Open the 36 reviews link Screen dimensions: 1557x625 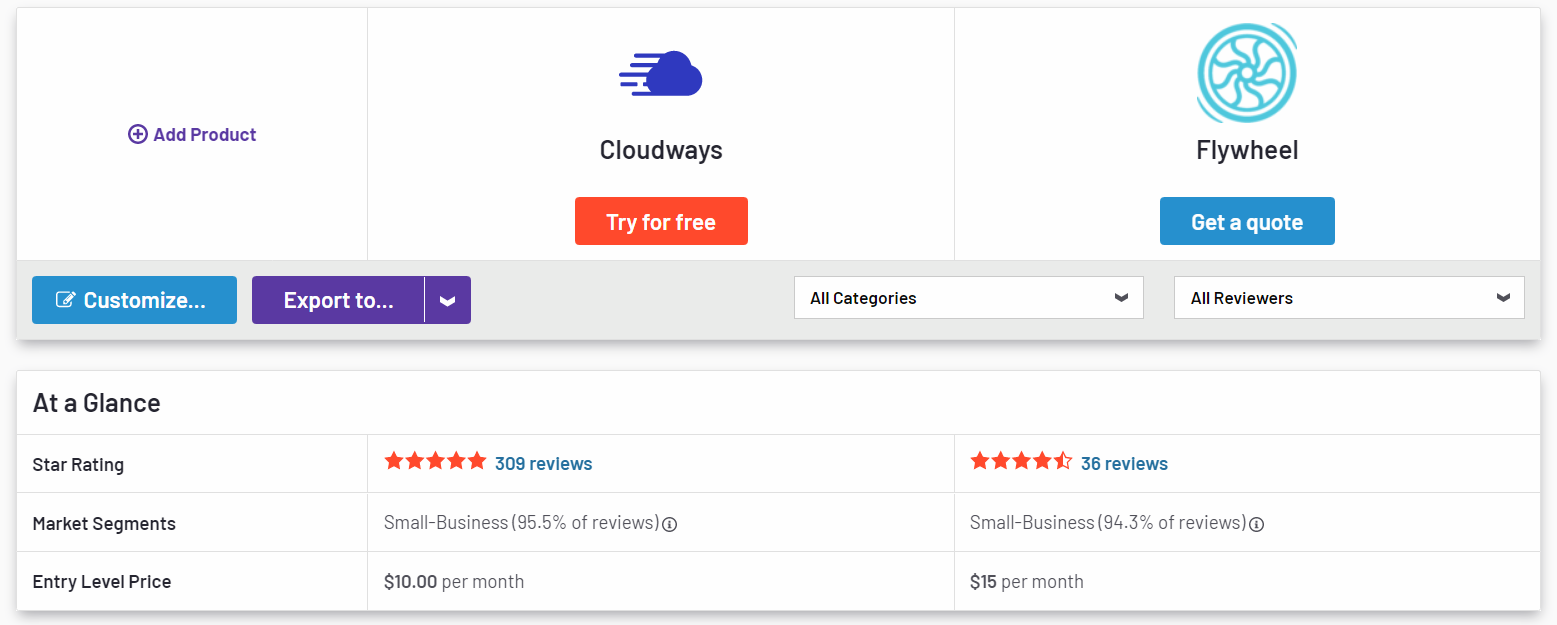1124,464
